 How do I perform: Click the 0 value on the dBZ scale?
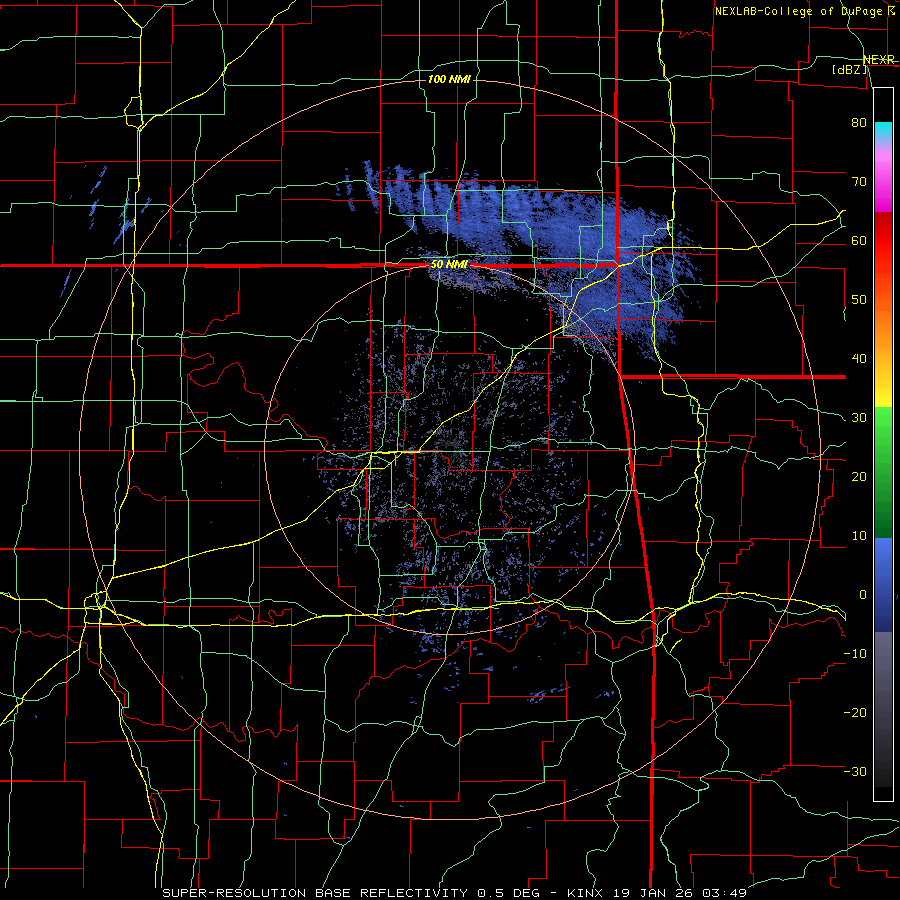pyautogui.click(x=863, y=595)
